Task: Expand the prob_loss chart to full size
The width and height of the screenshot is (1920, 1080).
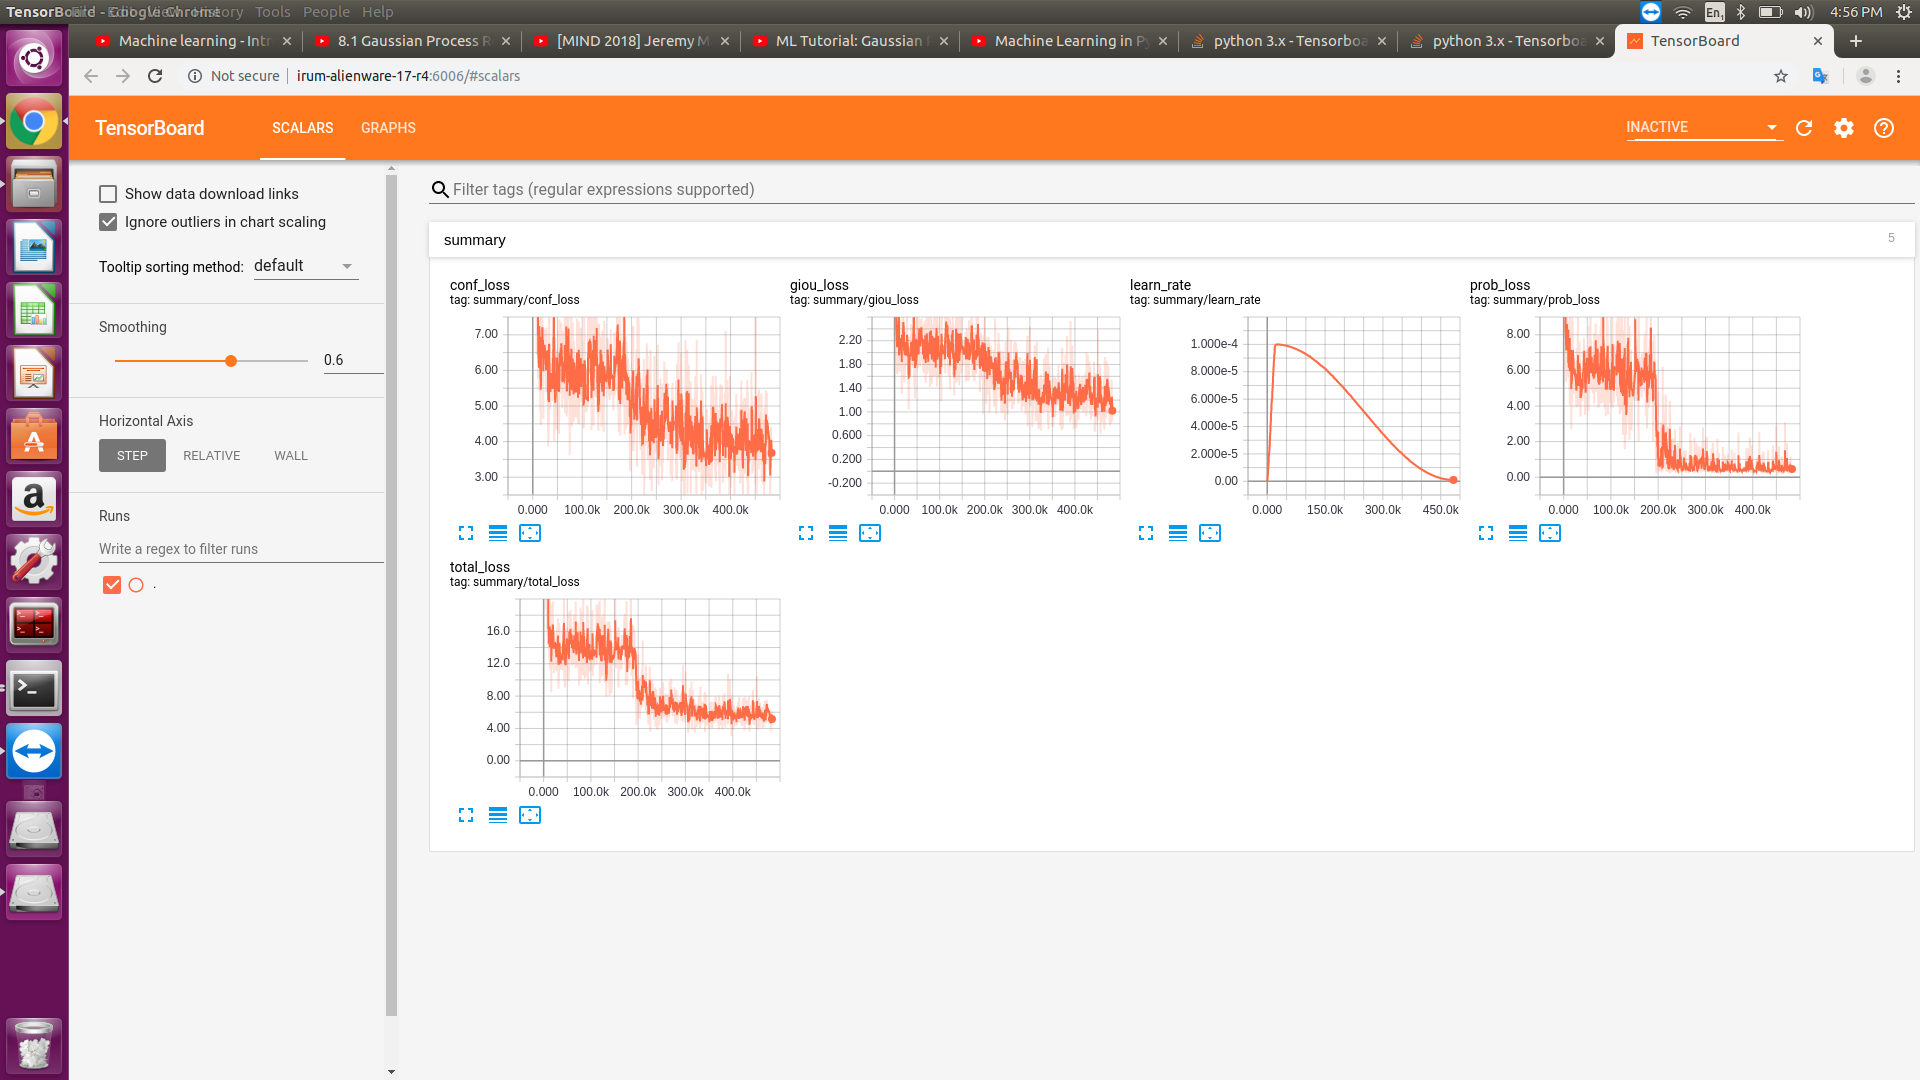Action: [x=1486, y=533]
